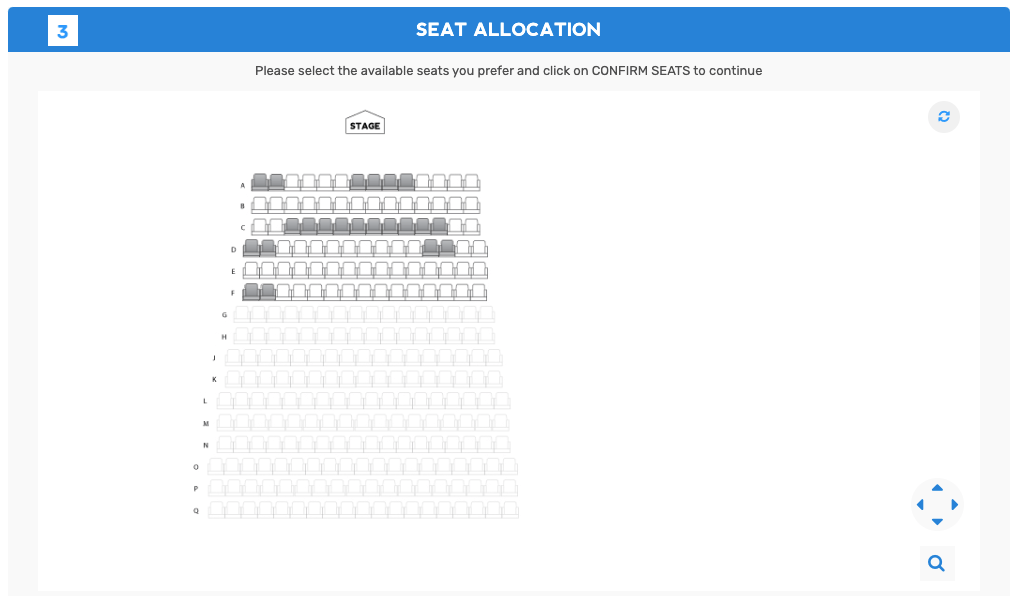Click the step 3 number badge
This screenshot has width=1023, height=596.
click(x=62, y=31)
